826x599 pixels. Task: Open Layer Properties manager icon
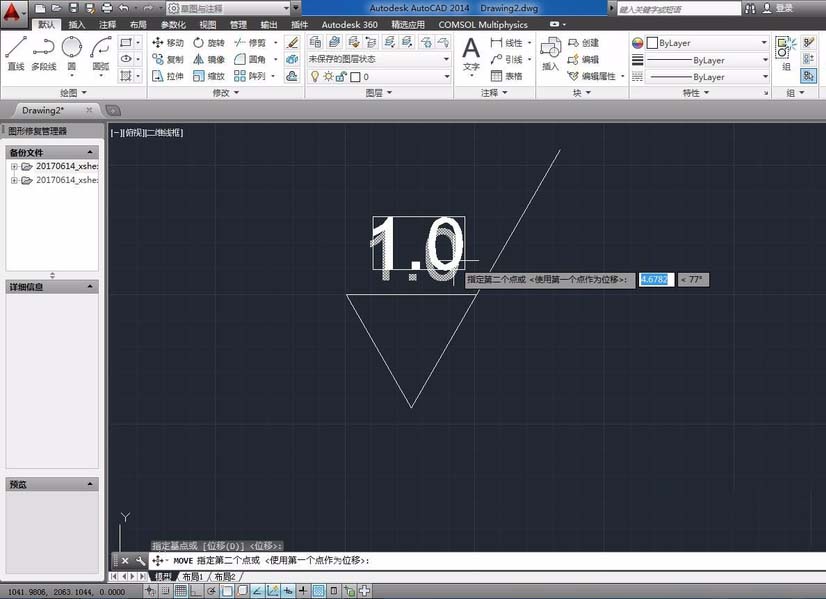(315, 42)
